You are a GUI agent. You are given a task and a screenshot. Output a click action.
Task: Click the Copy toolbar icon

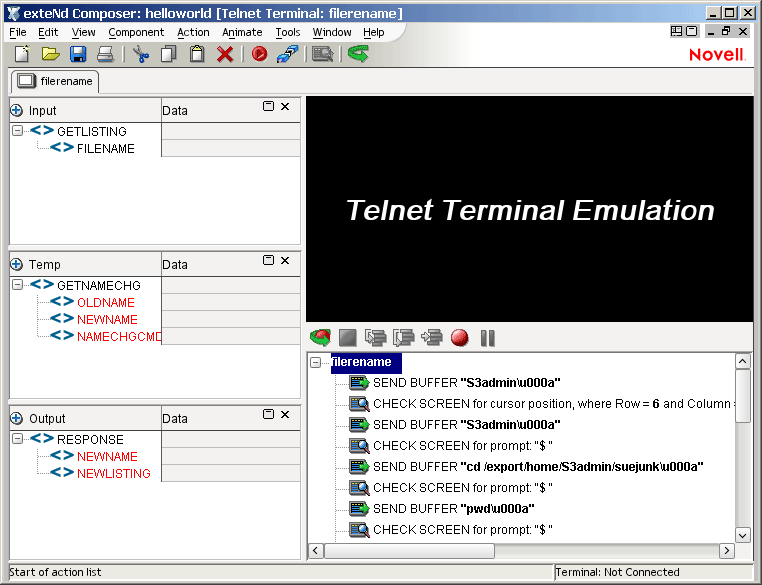pyautogui.click(x=169, y=53)
